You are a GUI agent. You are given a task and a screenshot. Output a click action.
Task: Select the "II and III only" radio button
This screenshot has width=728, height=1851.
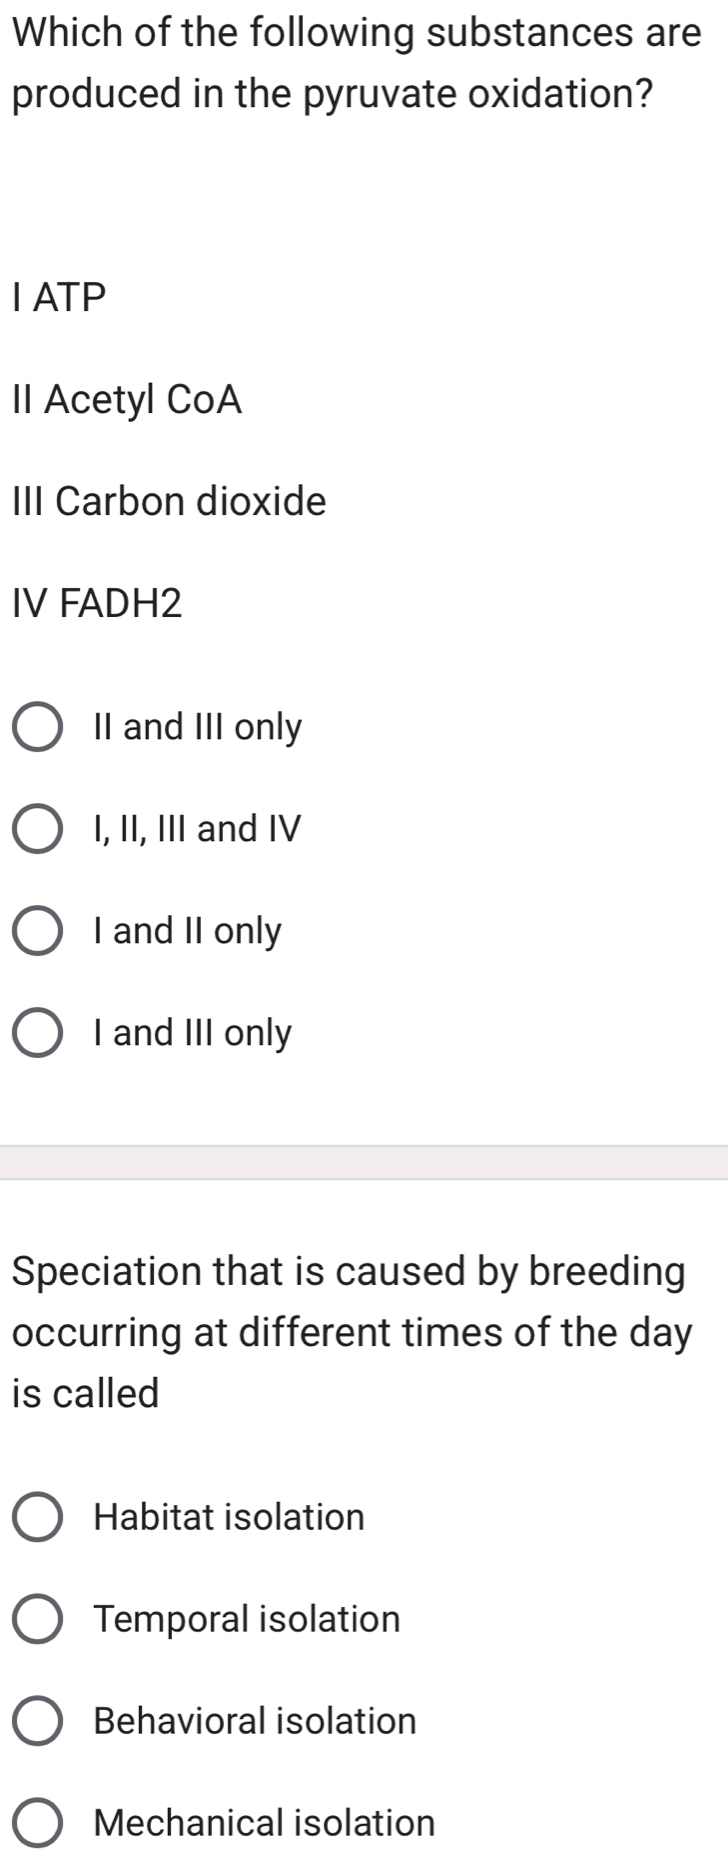(x=37, y=726)
